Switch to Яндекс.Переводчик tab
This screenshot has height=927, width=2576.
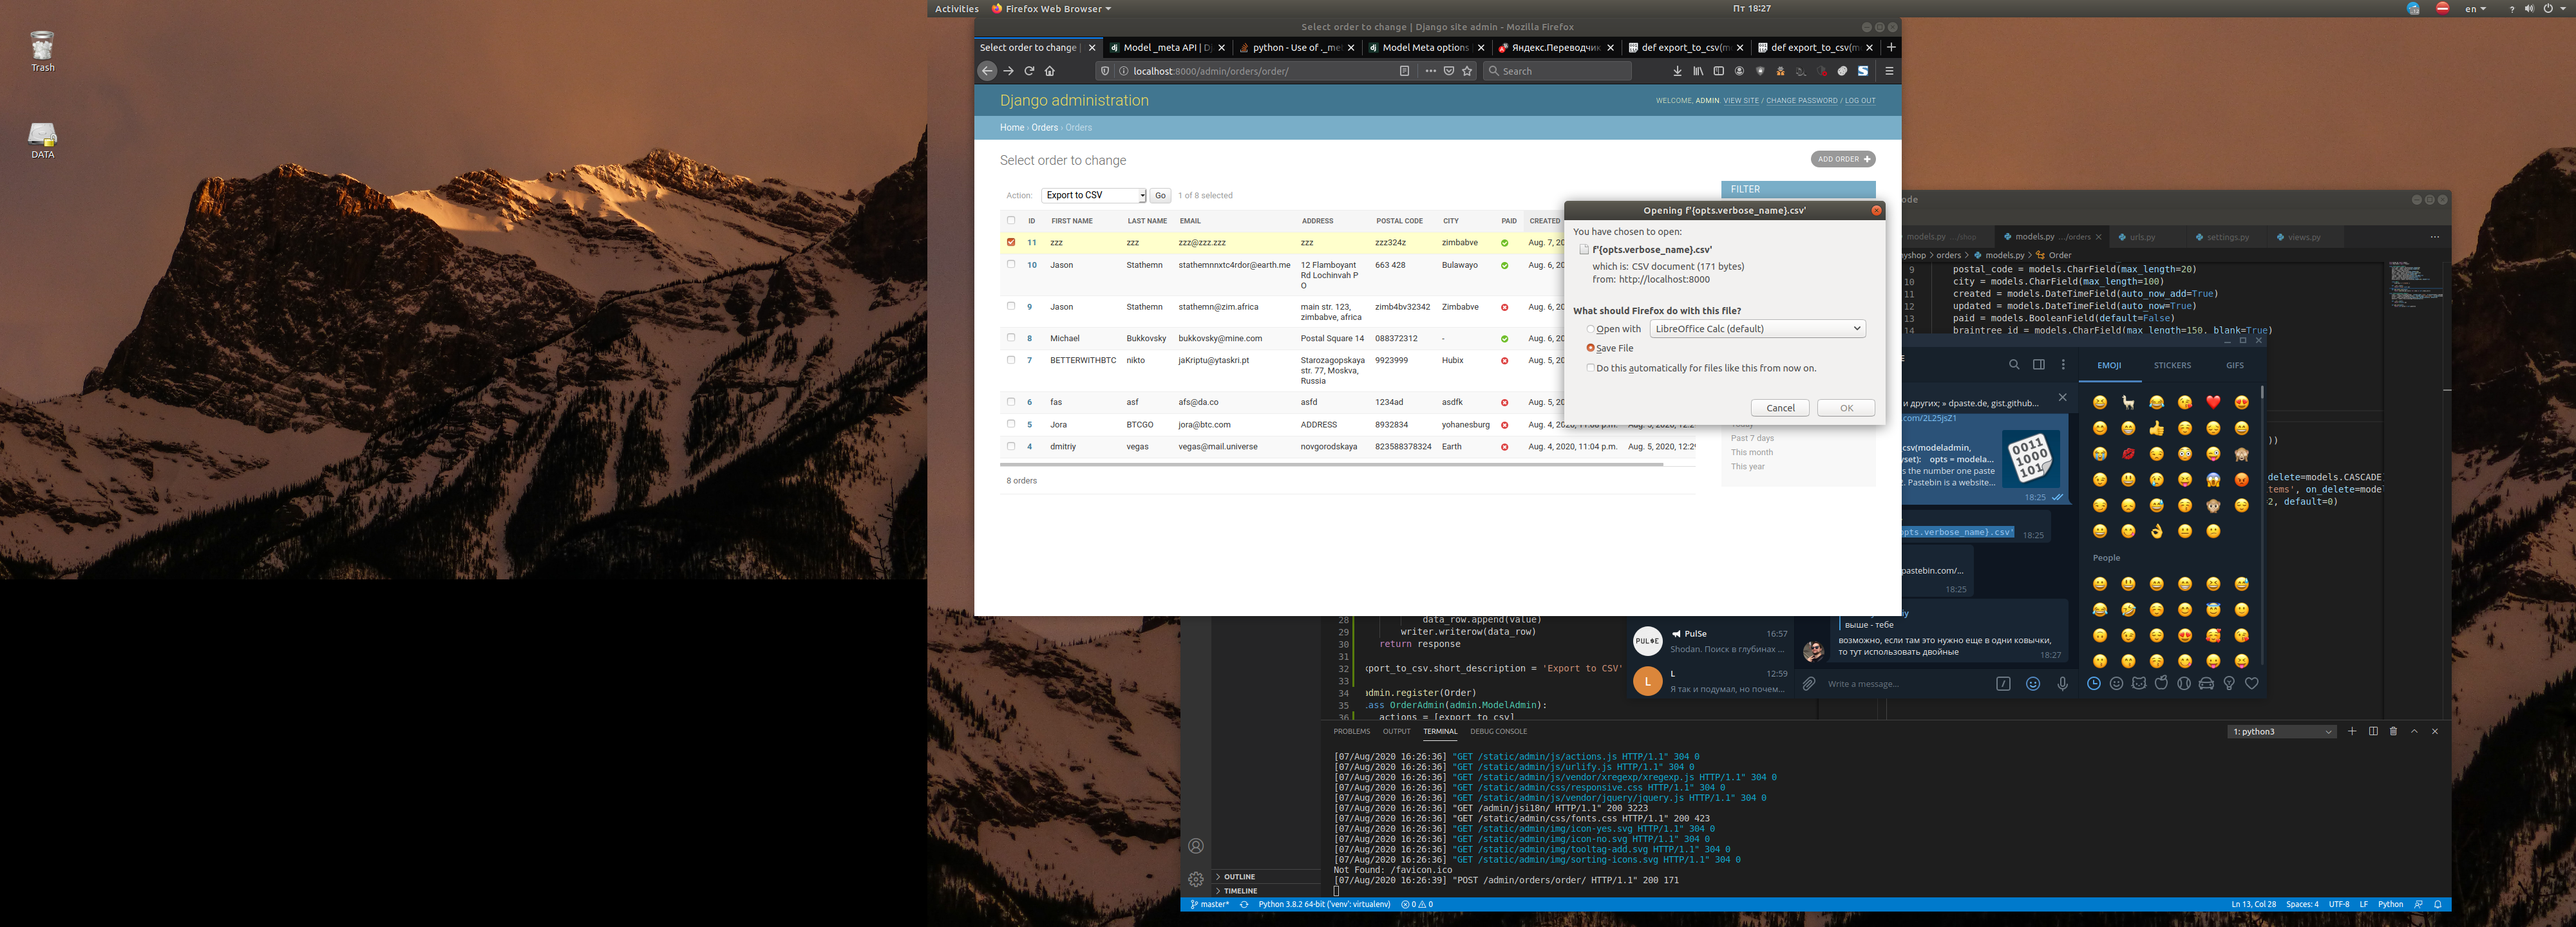[1557, 47]
